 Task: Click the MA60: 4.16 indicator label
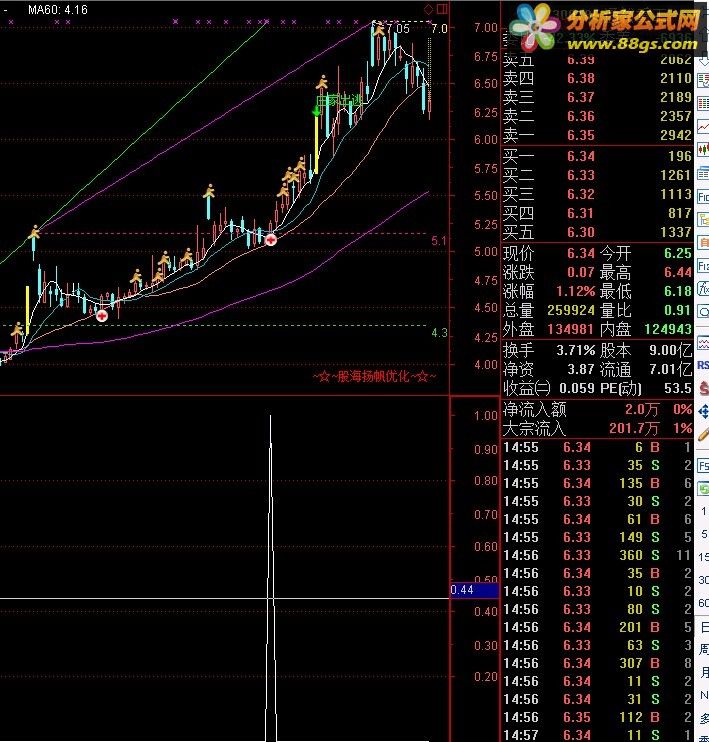click(58, 9)
